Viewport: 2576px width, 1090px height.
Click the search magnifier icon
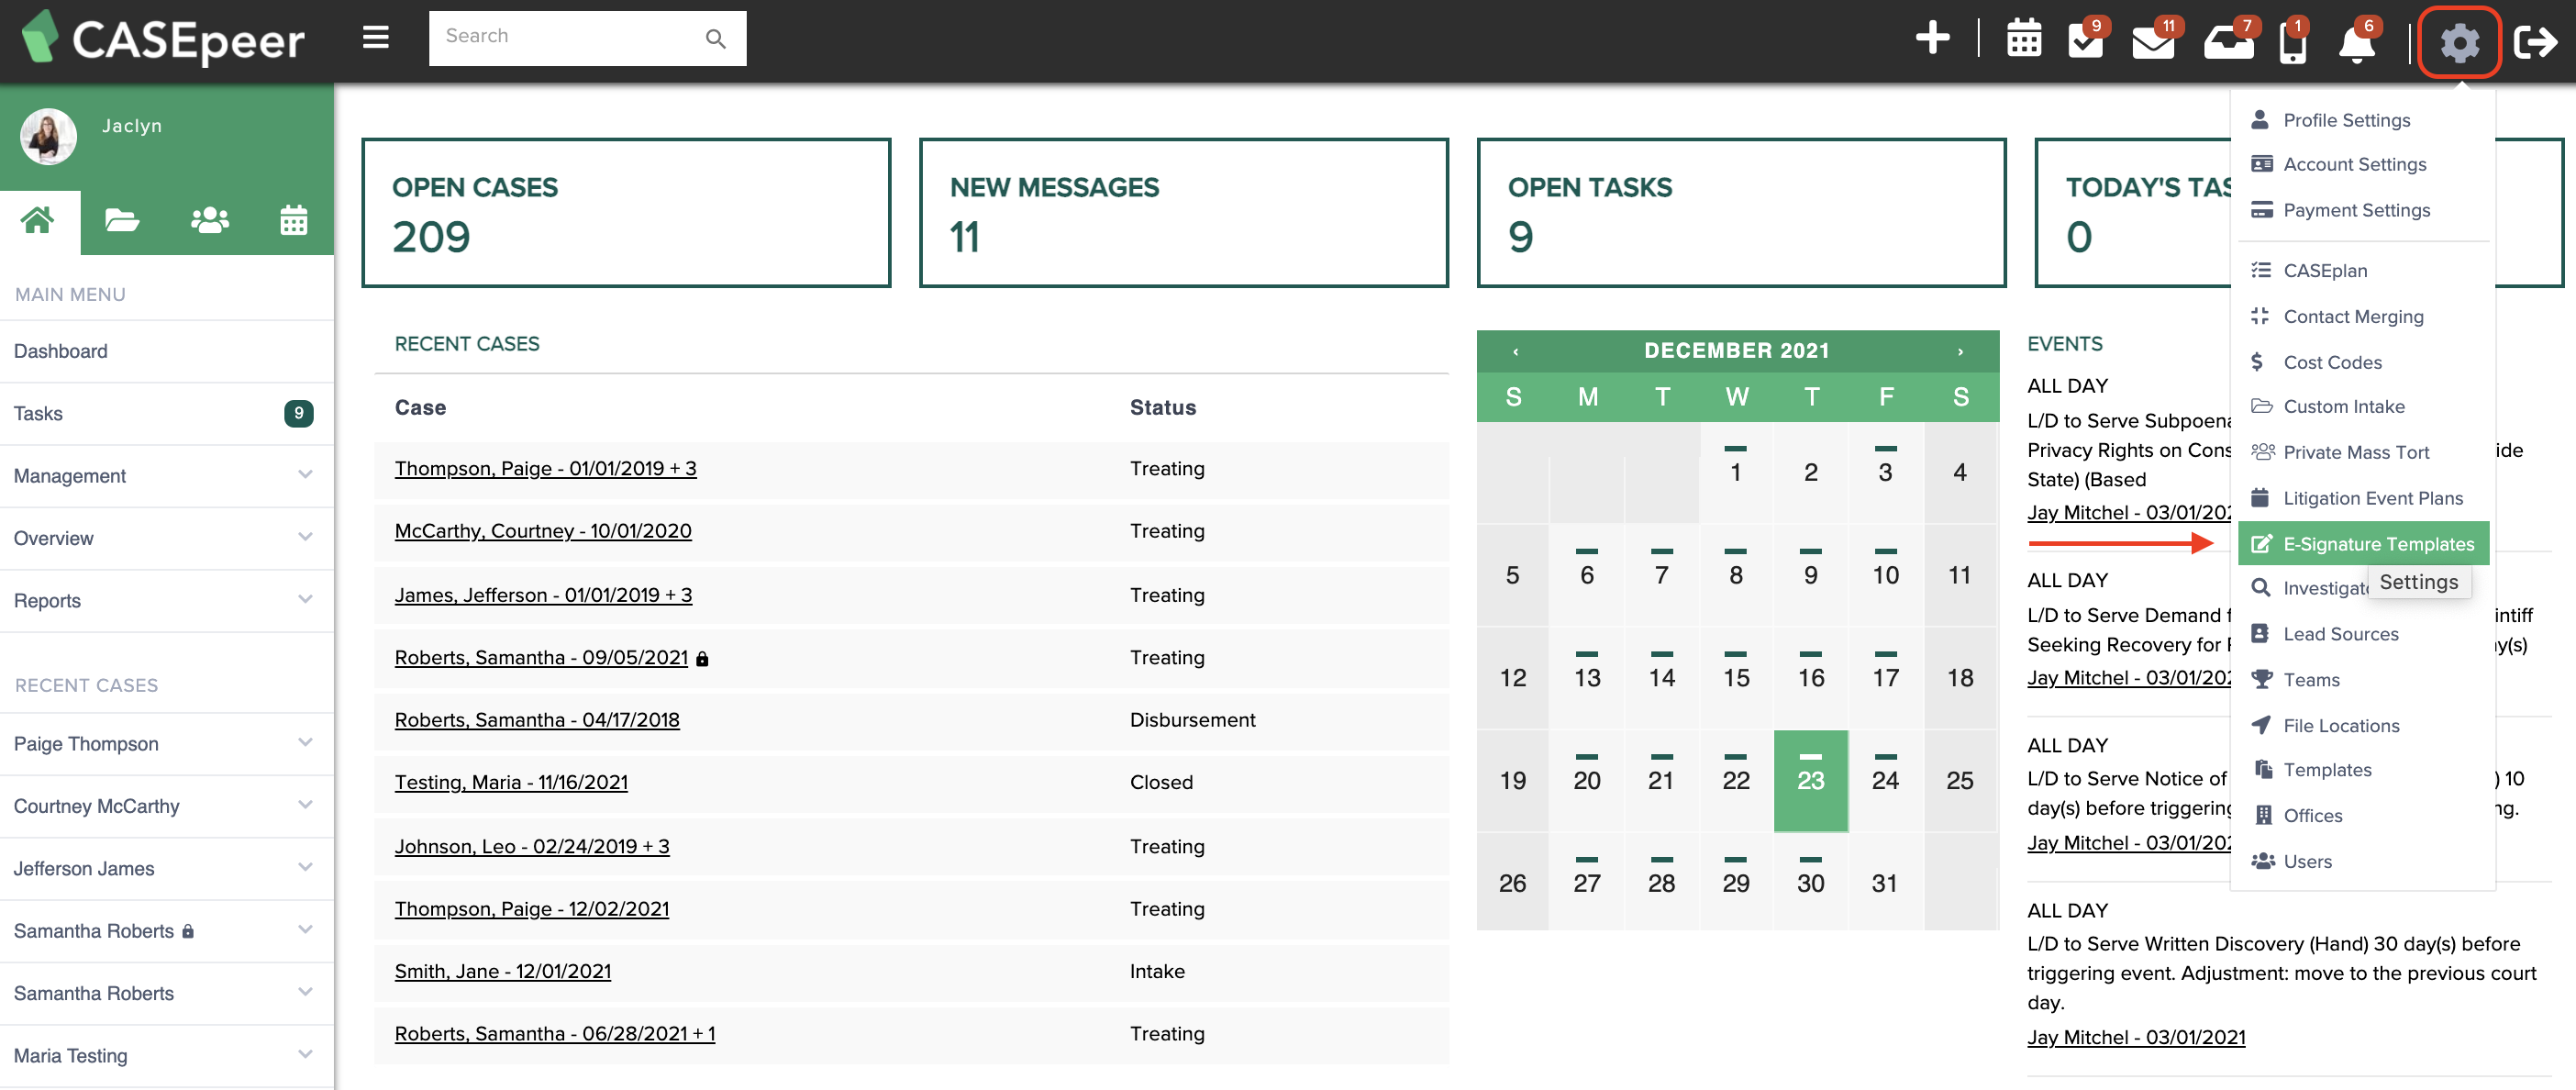click(715, 39)
